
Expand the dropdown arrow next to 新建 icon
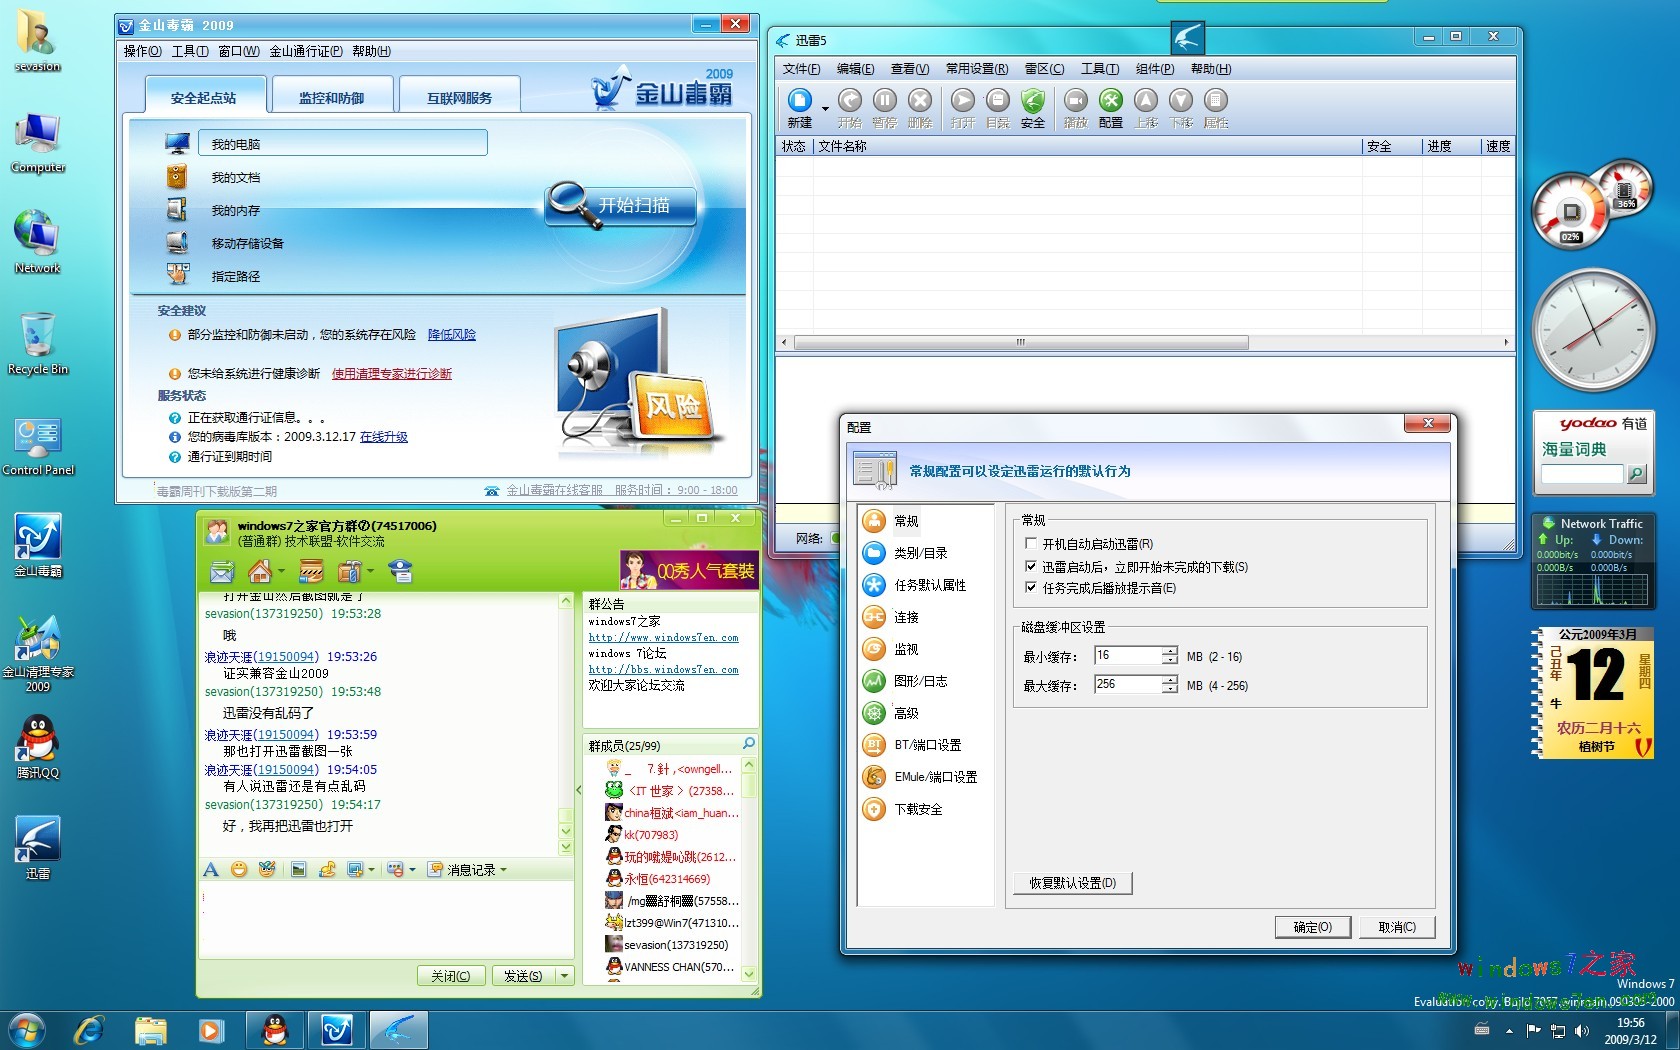[x=825, y=108]
